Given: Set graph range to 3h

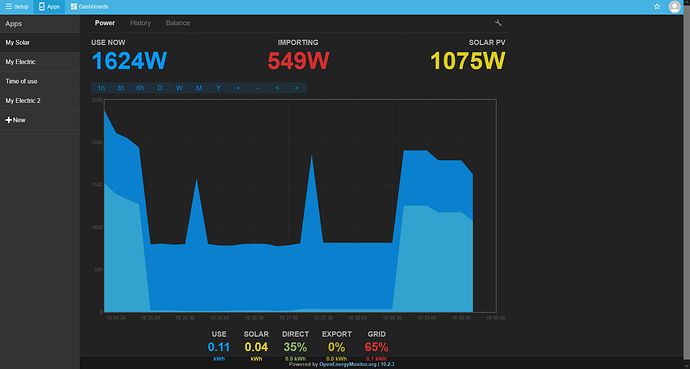Looking at the screenshot, I should [x=121, y=88].
